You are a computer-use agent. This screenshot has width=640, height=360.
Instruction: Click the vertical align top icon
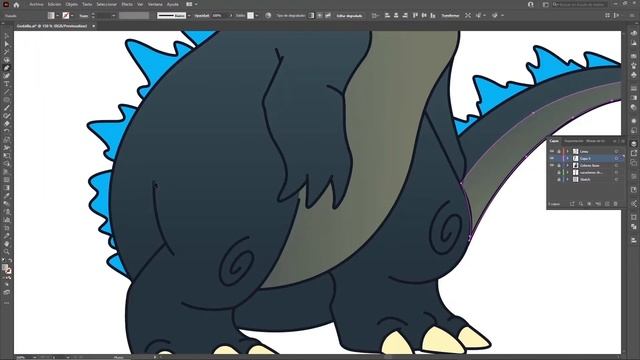[416, 16]
